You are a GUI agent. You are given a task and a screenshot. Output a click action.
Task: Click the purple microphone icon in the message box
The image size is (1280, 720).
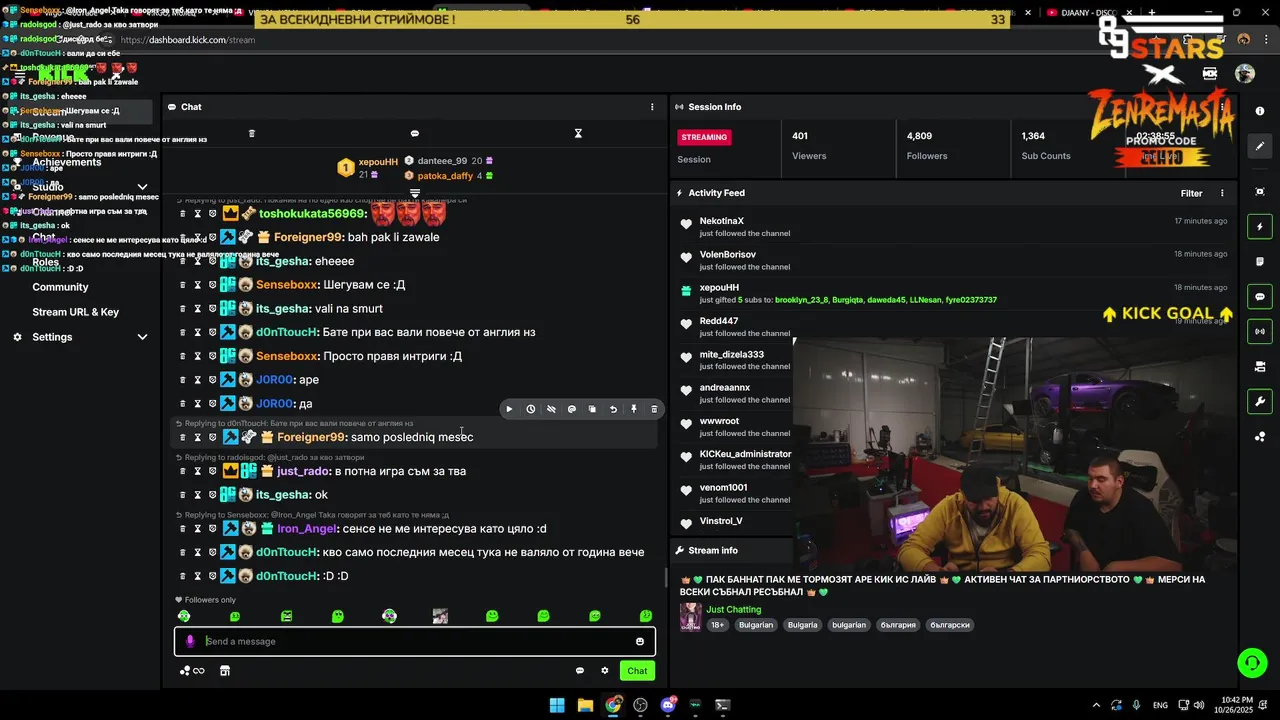click(x=190, y=641)
